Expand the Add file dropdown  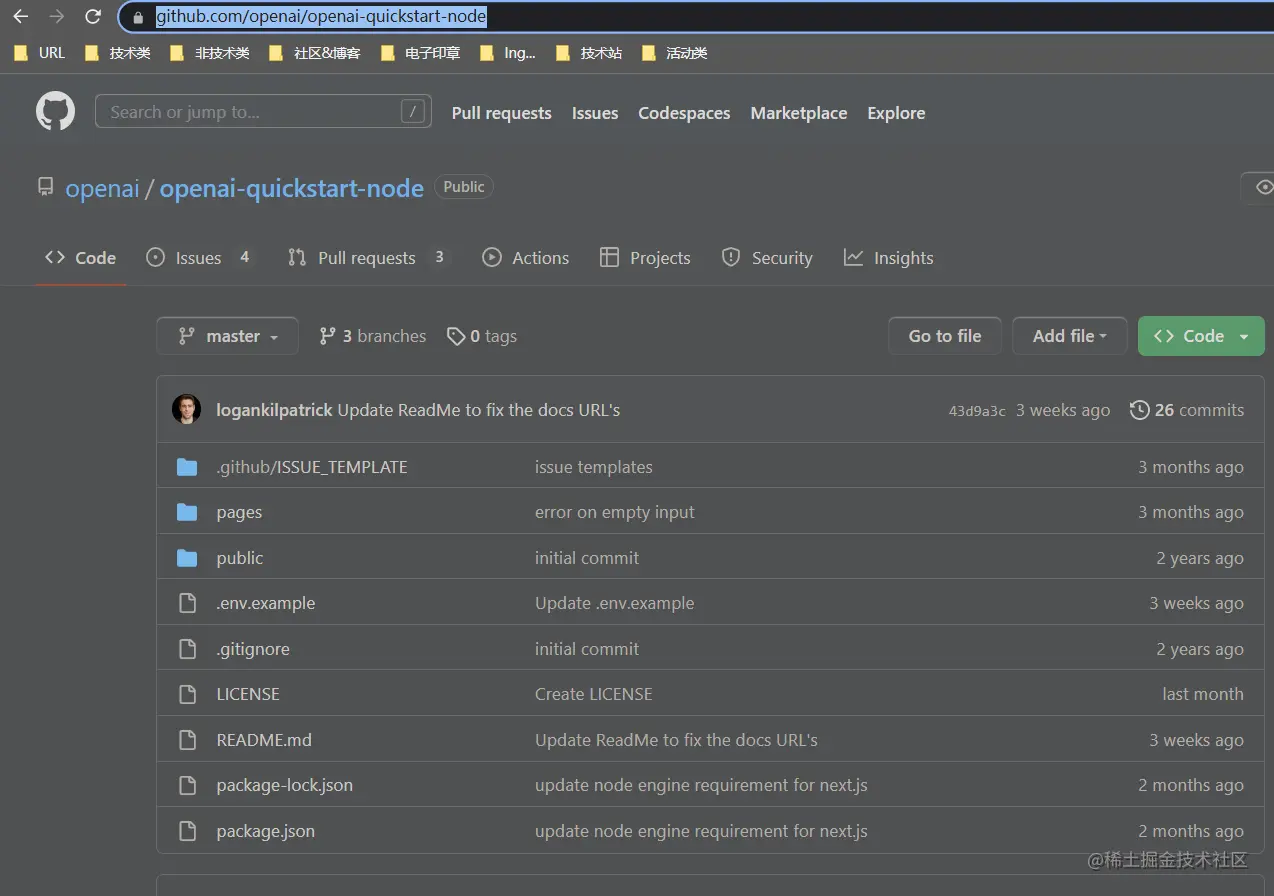coord(1069,336)
